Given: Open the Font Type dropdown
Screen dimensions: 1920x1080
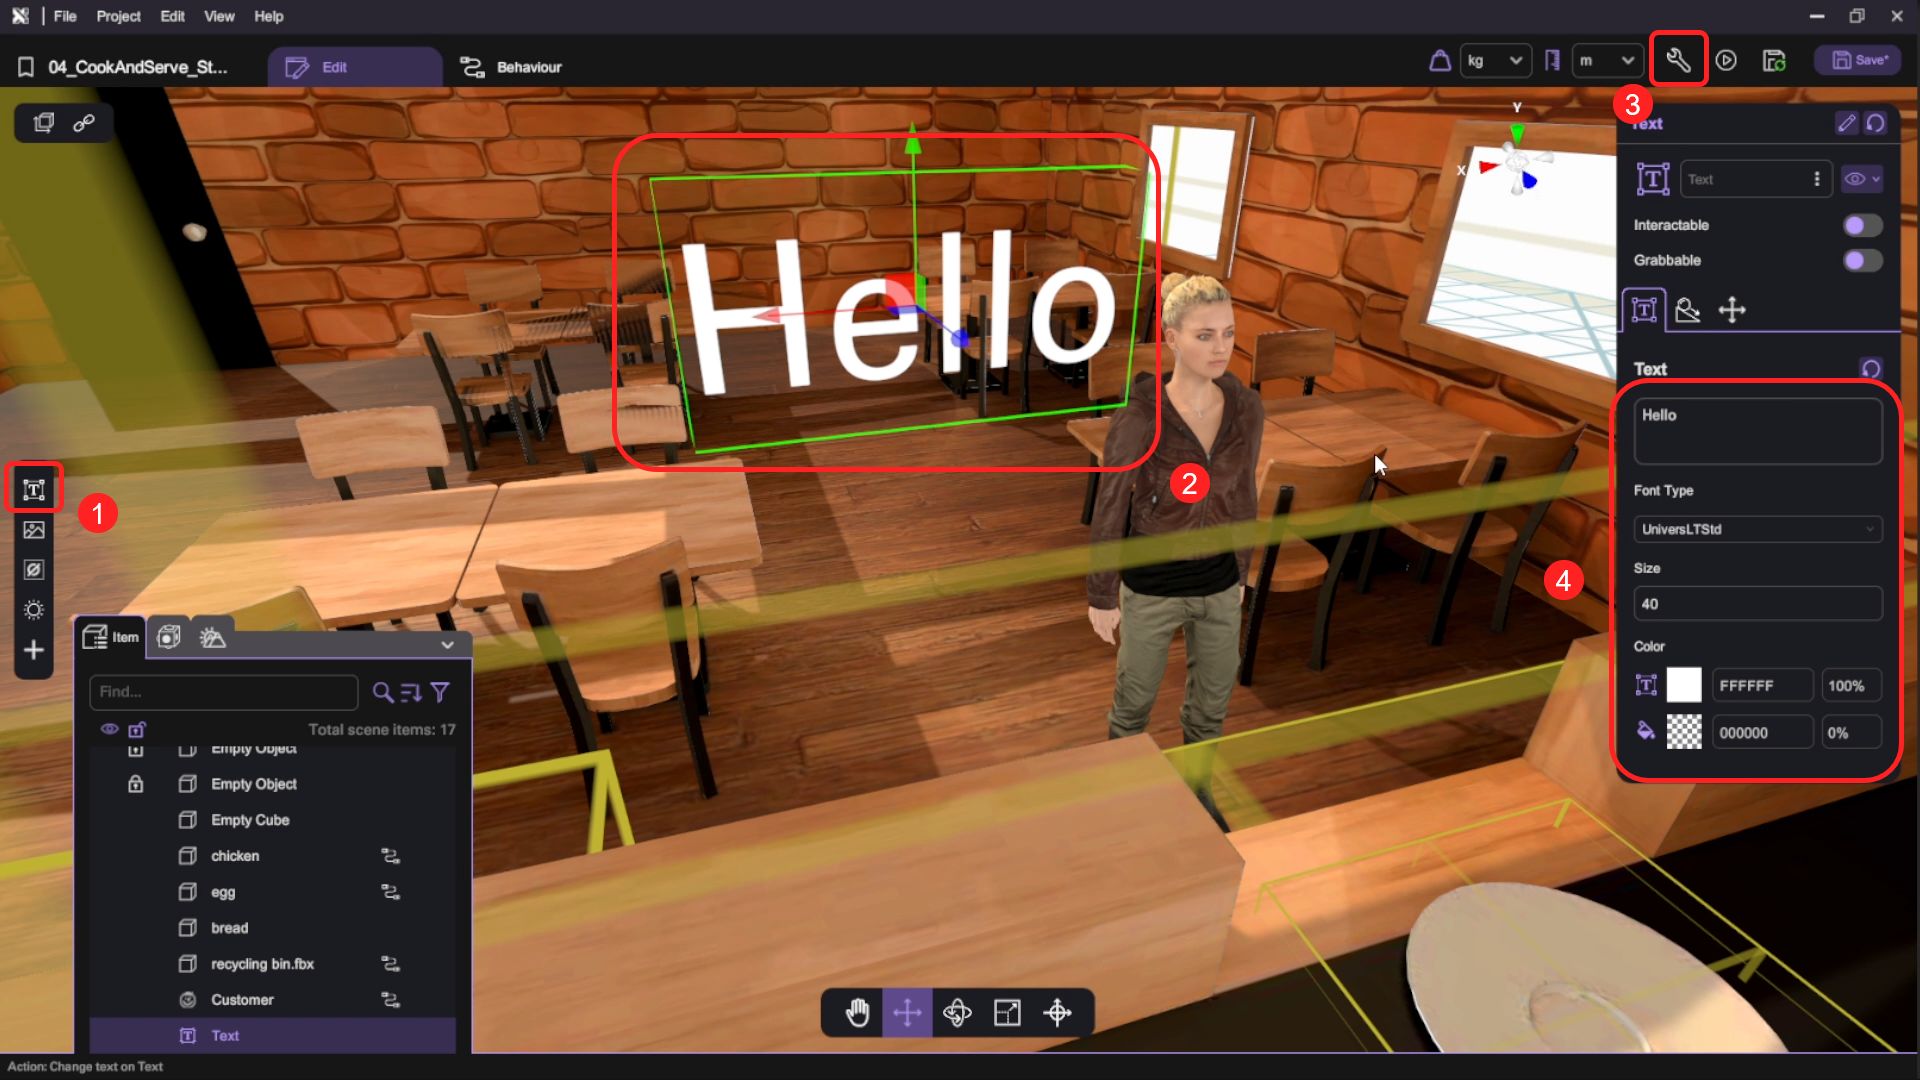Looking at the screenshot, I should (x=1757, y=529).
